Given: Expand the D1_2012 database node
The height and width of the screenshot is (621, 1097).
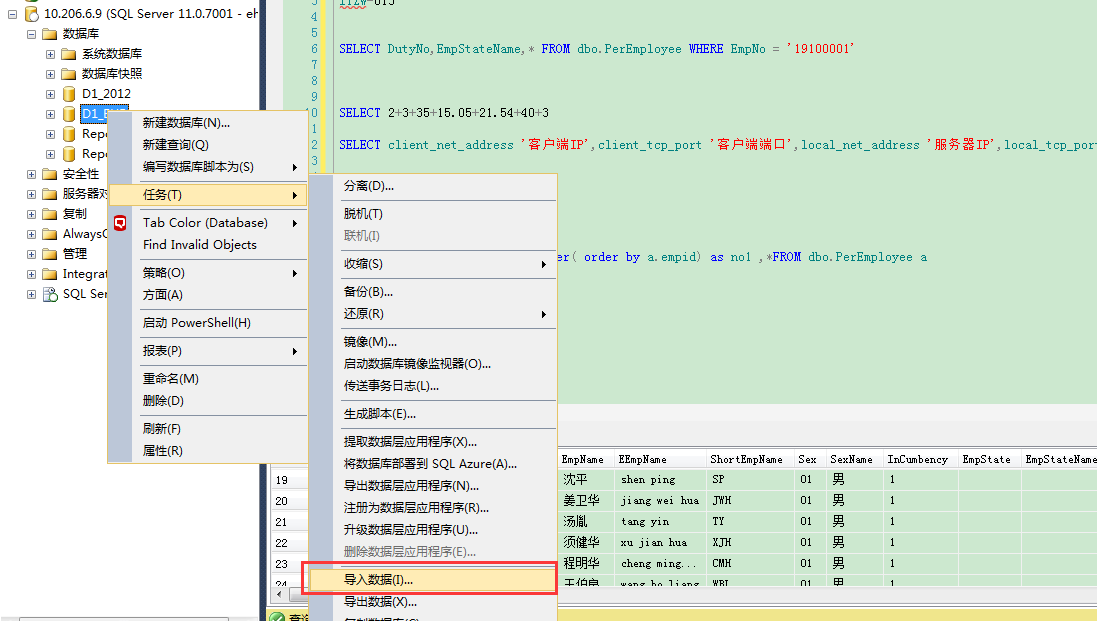Looking at the screenshot, I should 50,94.
